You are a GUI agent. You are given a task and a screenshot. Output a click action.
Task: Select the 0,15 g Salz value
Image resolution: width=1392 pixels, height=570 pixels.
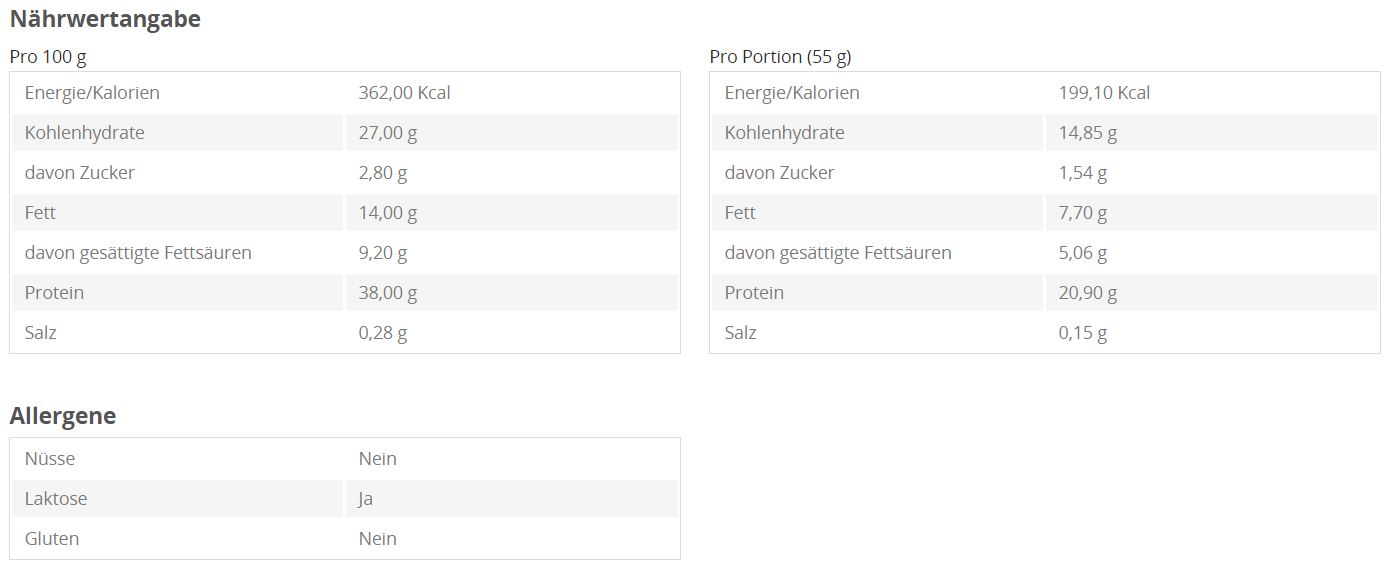point(1083,333)
